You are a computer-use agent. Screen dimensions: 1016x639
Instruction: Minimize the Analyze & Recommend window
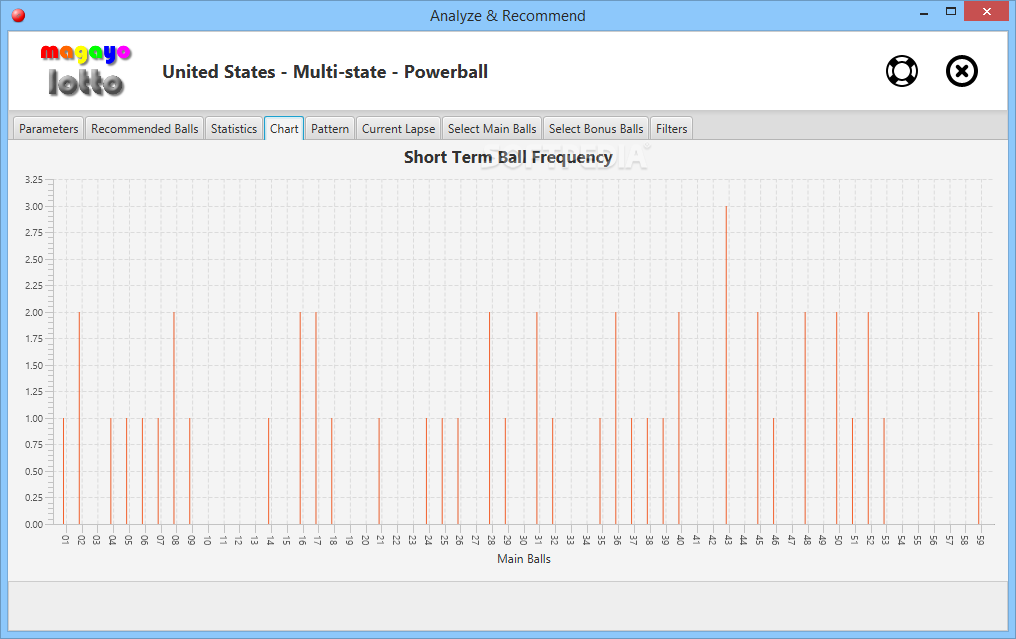[924, 13]
